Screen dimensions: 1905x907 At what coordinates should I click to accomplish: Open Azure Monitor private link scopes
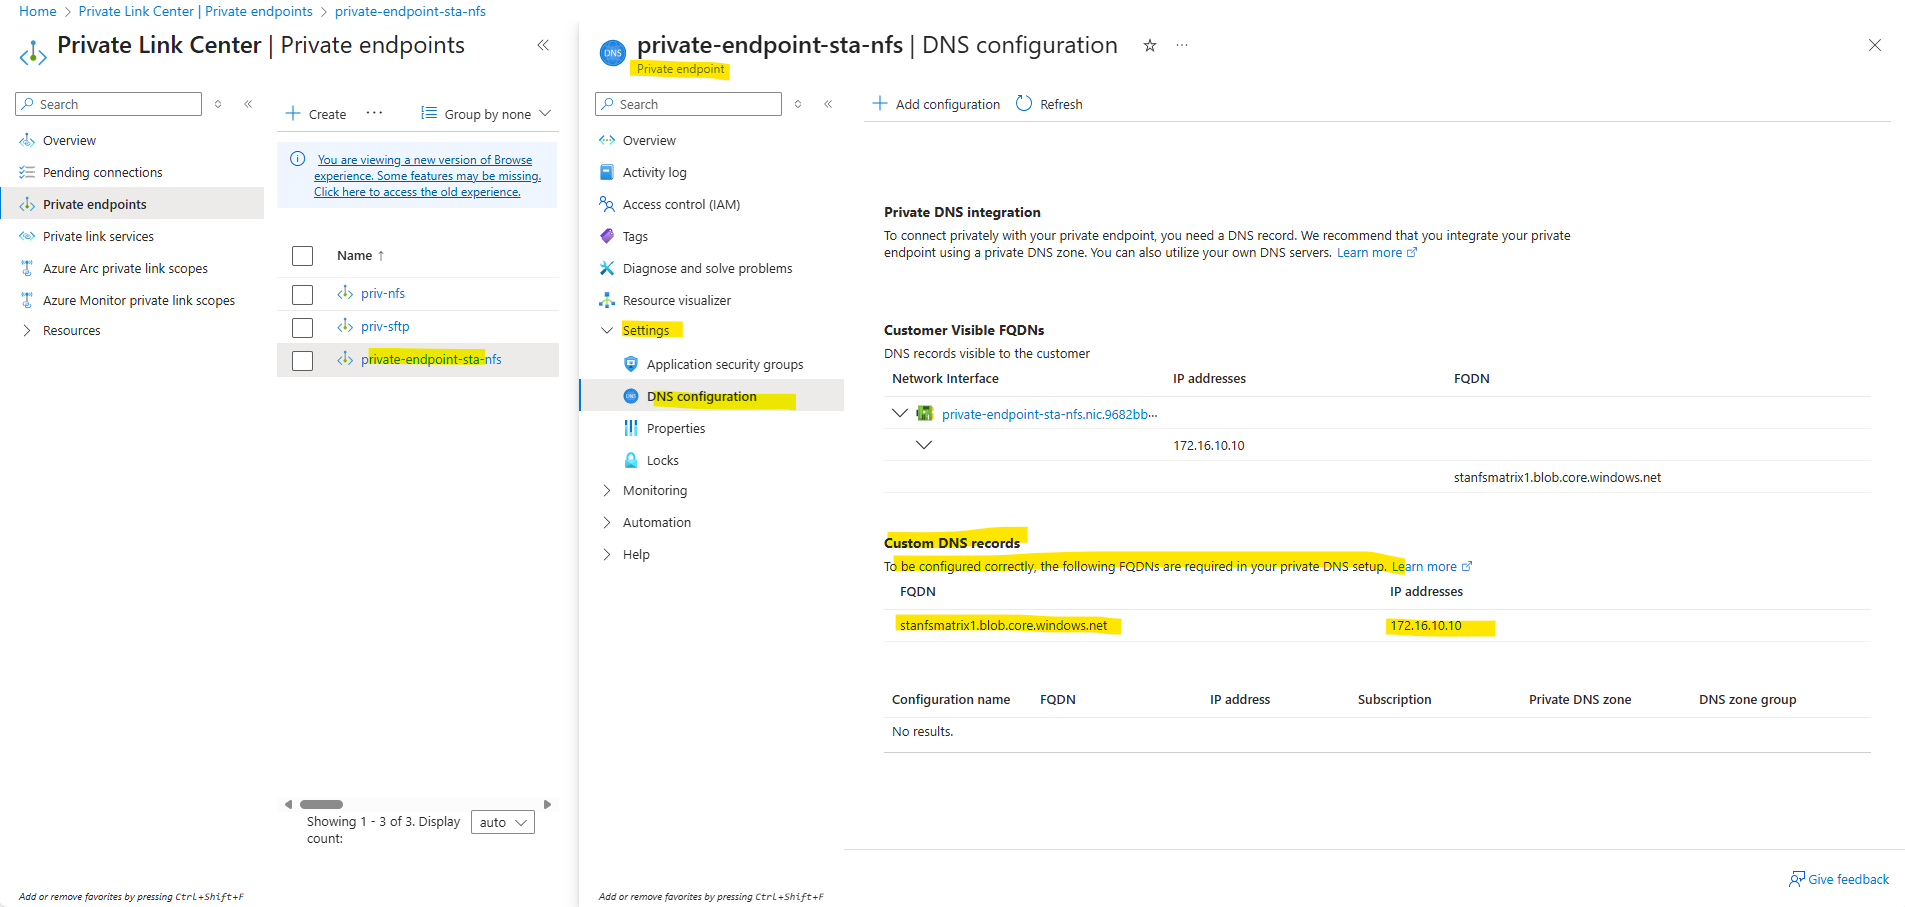point(139,300)
